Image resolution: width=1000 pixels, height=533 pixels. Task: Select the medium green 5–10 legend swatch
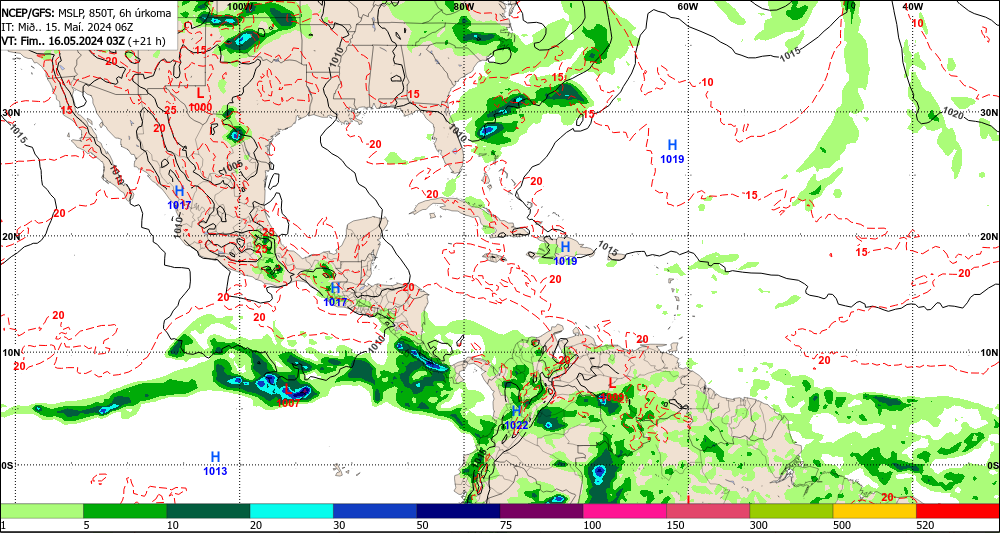pyautogui.click(x=125, y=511)
